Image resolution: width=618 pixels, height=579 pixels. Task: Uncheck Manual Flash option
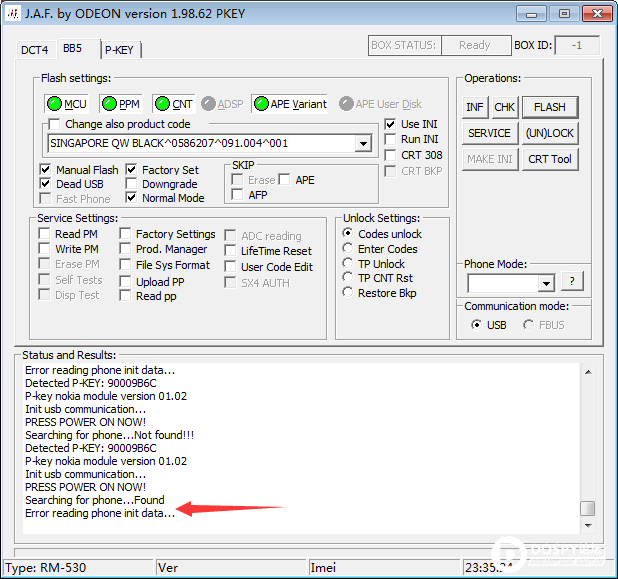click(x=45, y=169)
